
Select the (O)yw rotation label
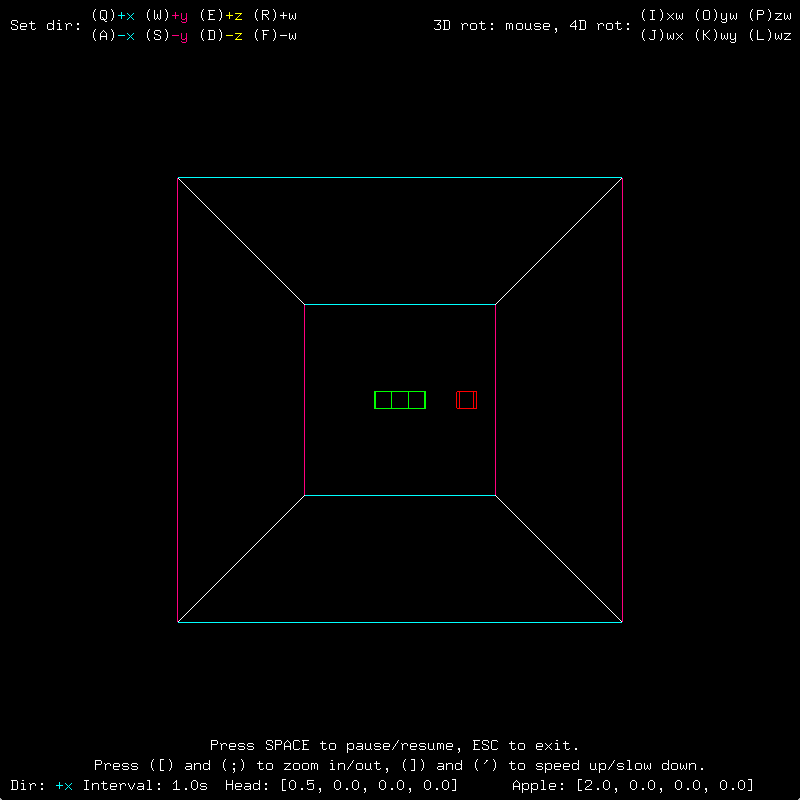coord(716,15)
